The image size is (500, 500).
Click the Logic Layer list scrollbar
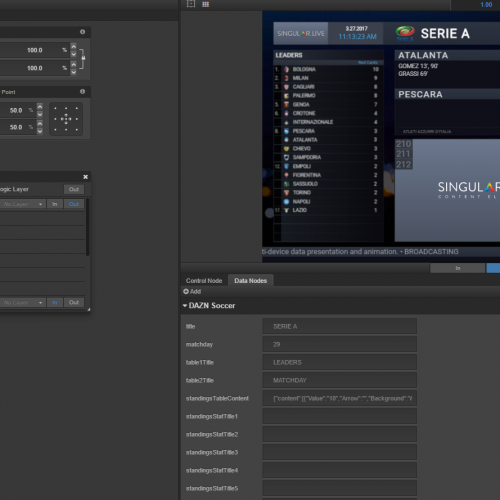pyautogui.click(x=87, y=227)
